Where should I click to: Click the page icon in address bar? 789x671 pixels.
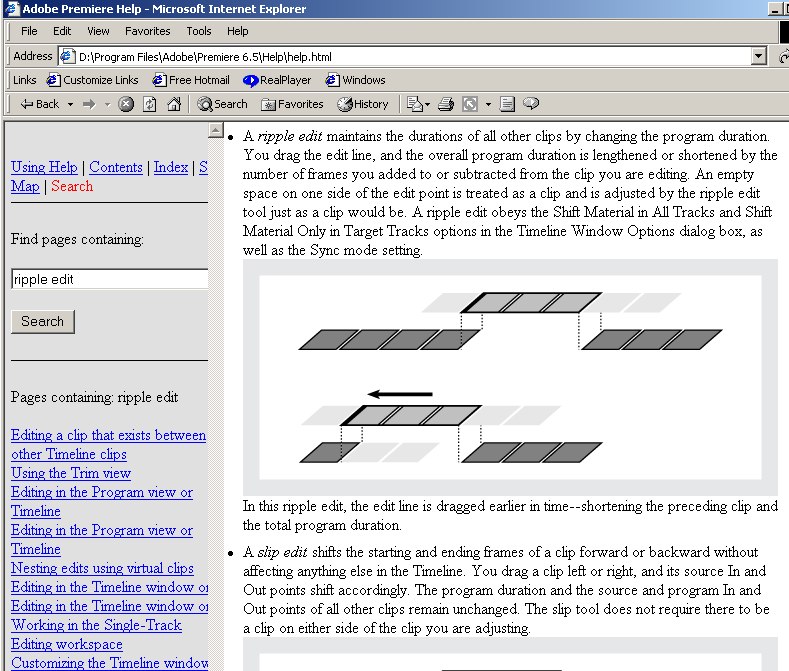[67, 56]
